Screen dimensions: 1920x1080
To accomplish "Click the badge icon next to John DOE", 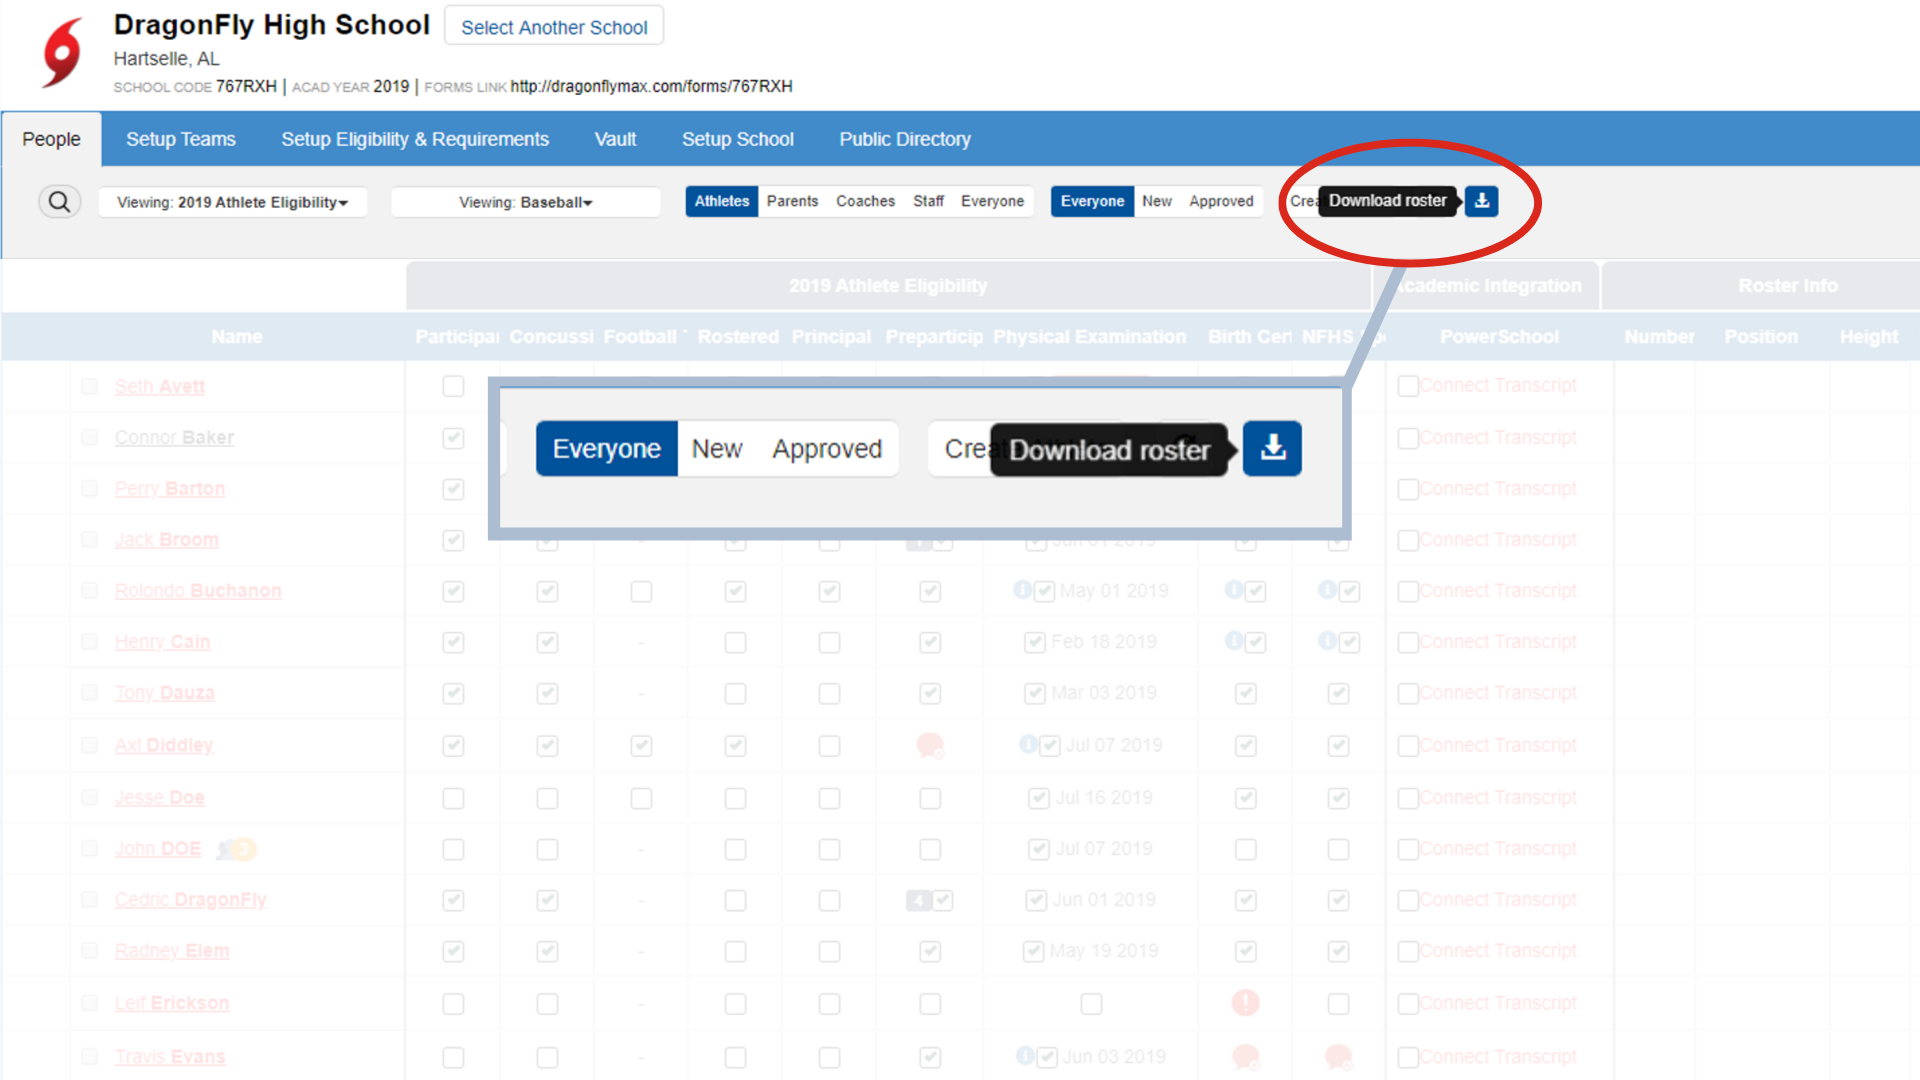I will click(x=238, y=849).
